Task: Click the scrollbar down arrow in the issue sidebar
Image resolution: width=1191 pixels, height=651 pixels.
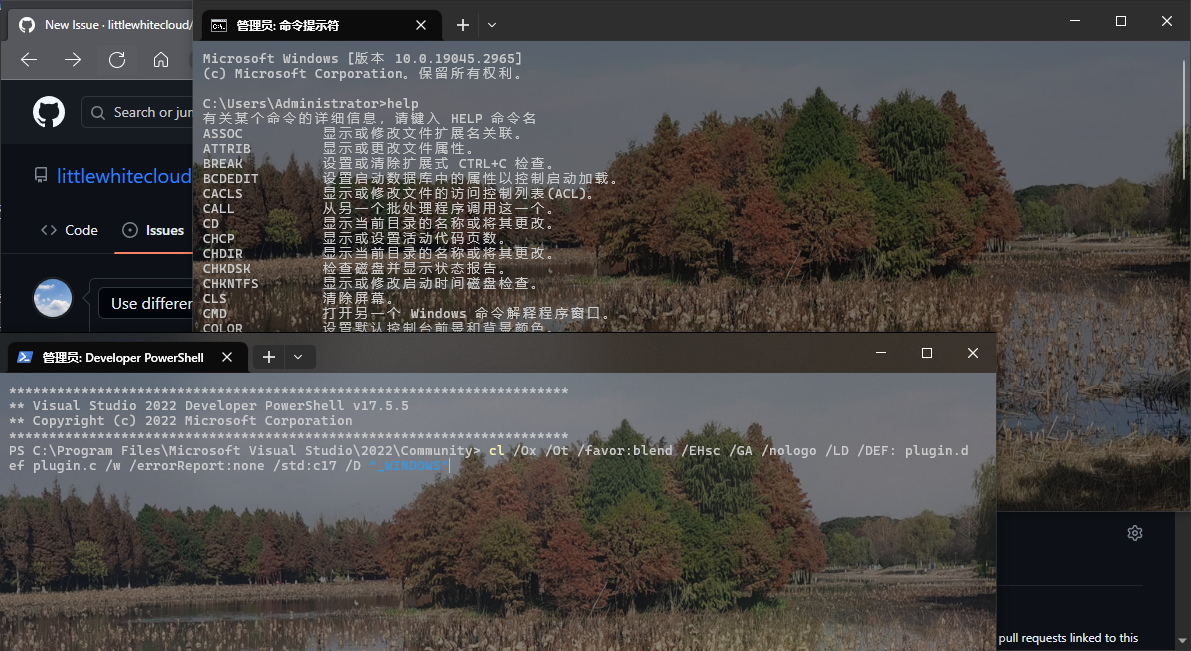Action: click(x=1184, y=643)
